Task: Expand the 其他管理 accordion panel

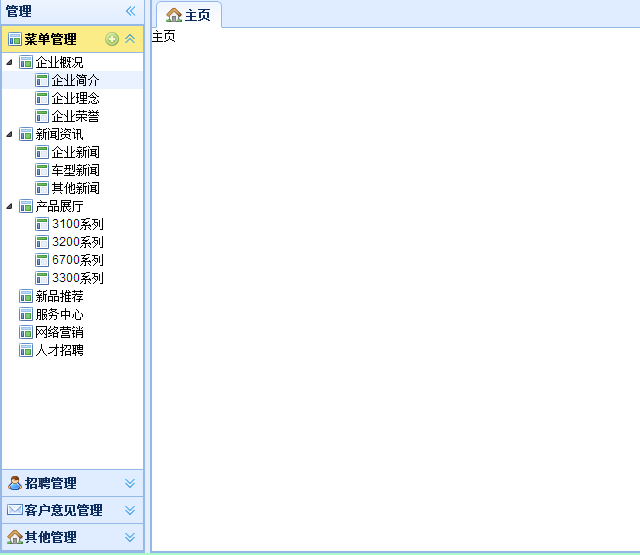Action: 130,537
